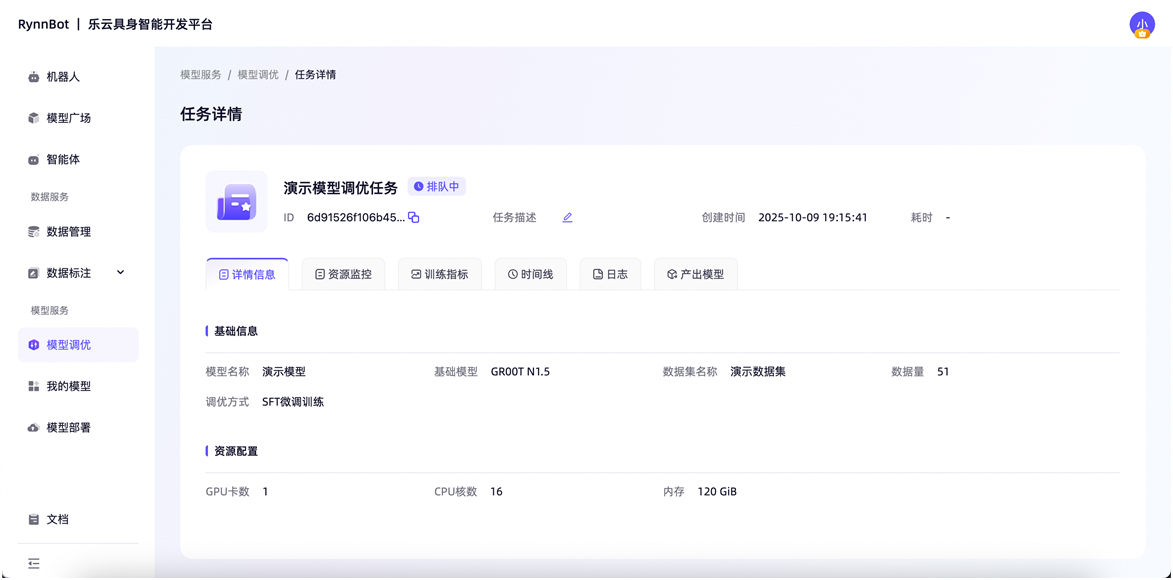The width and height of the screenshot is (1173, 580).
Task: Expand the 数据标注 chevron
Action: [x=120, y=272]
